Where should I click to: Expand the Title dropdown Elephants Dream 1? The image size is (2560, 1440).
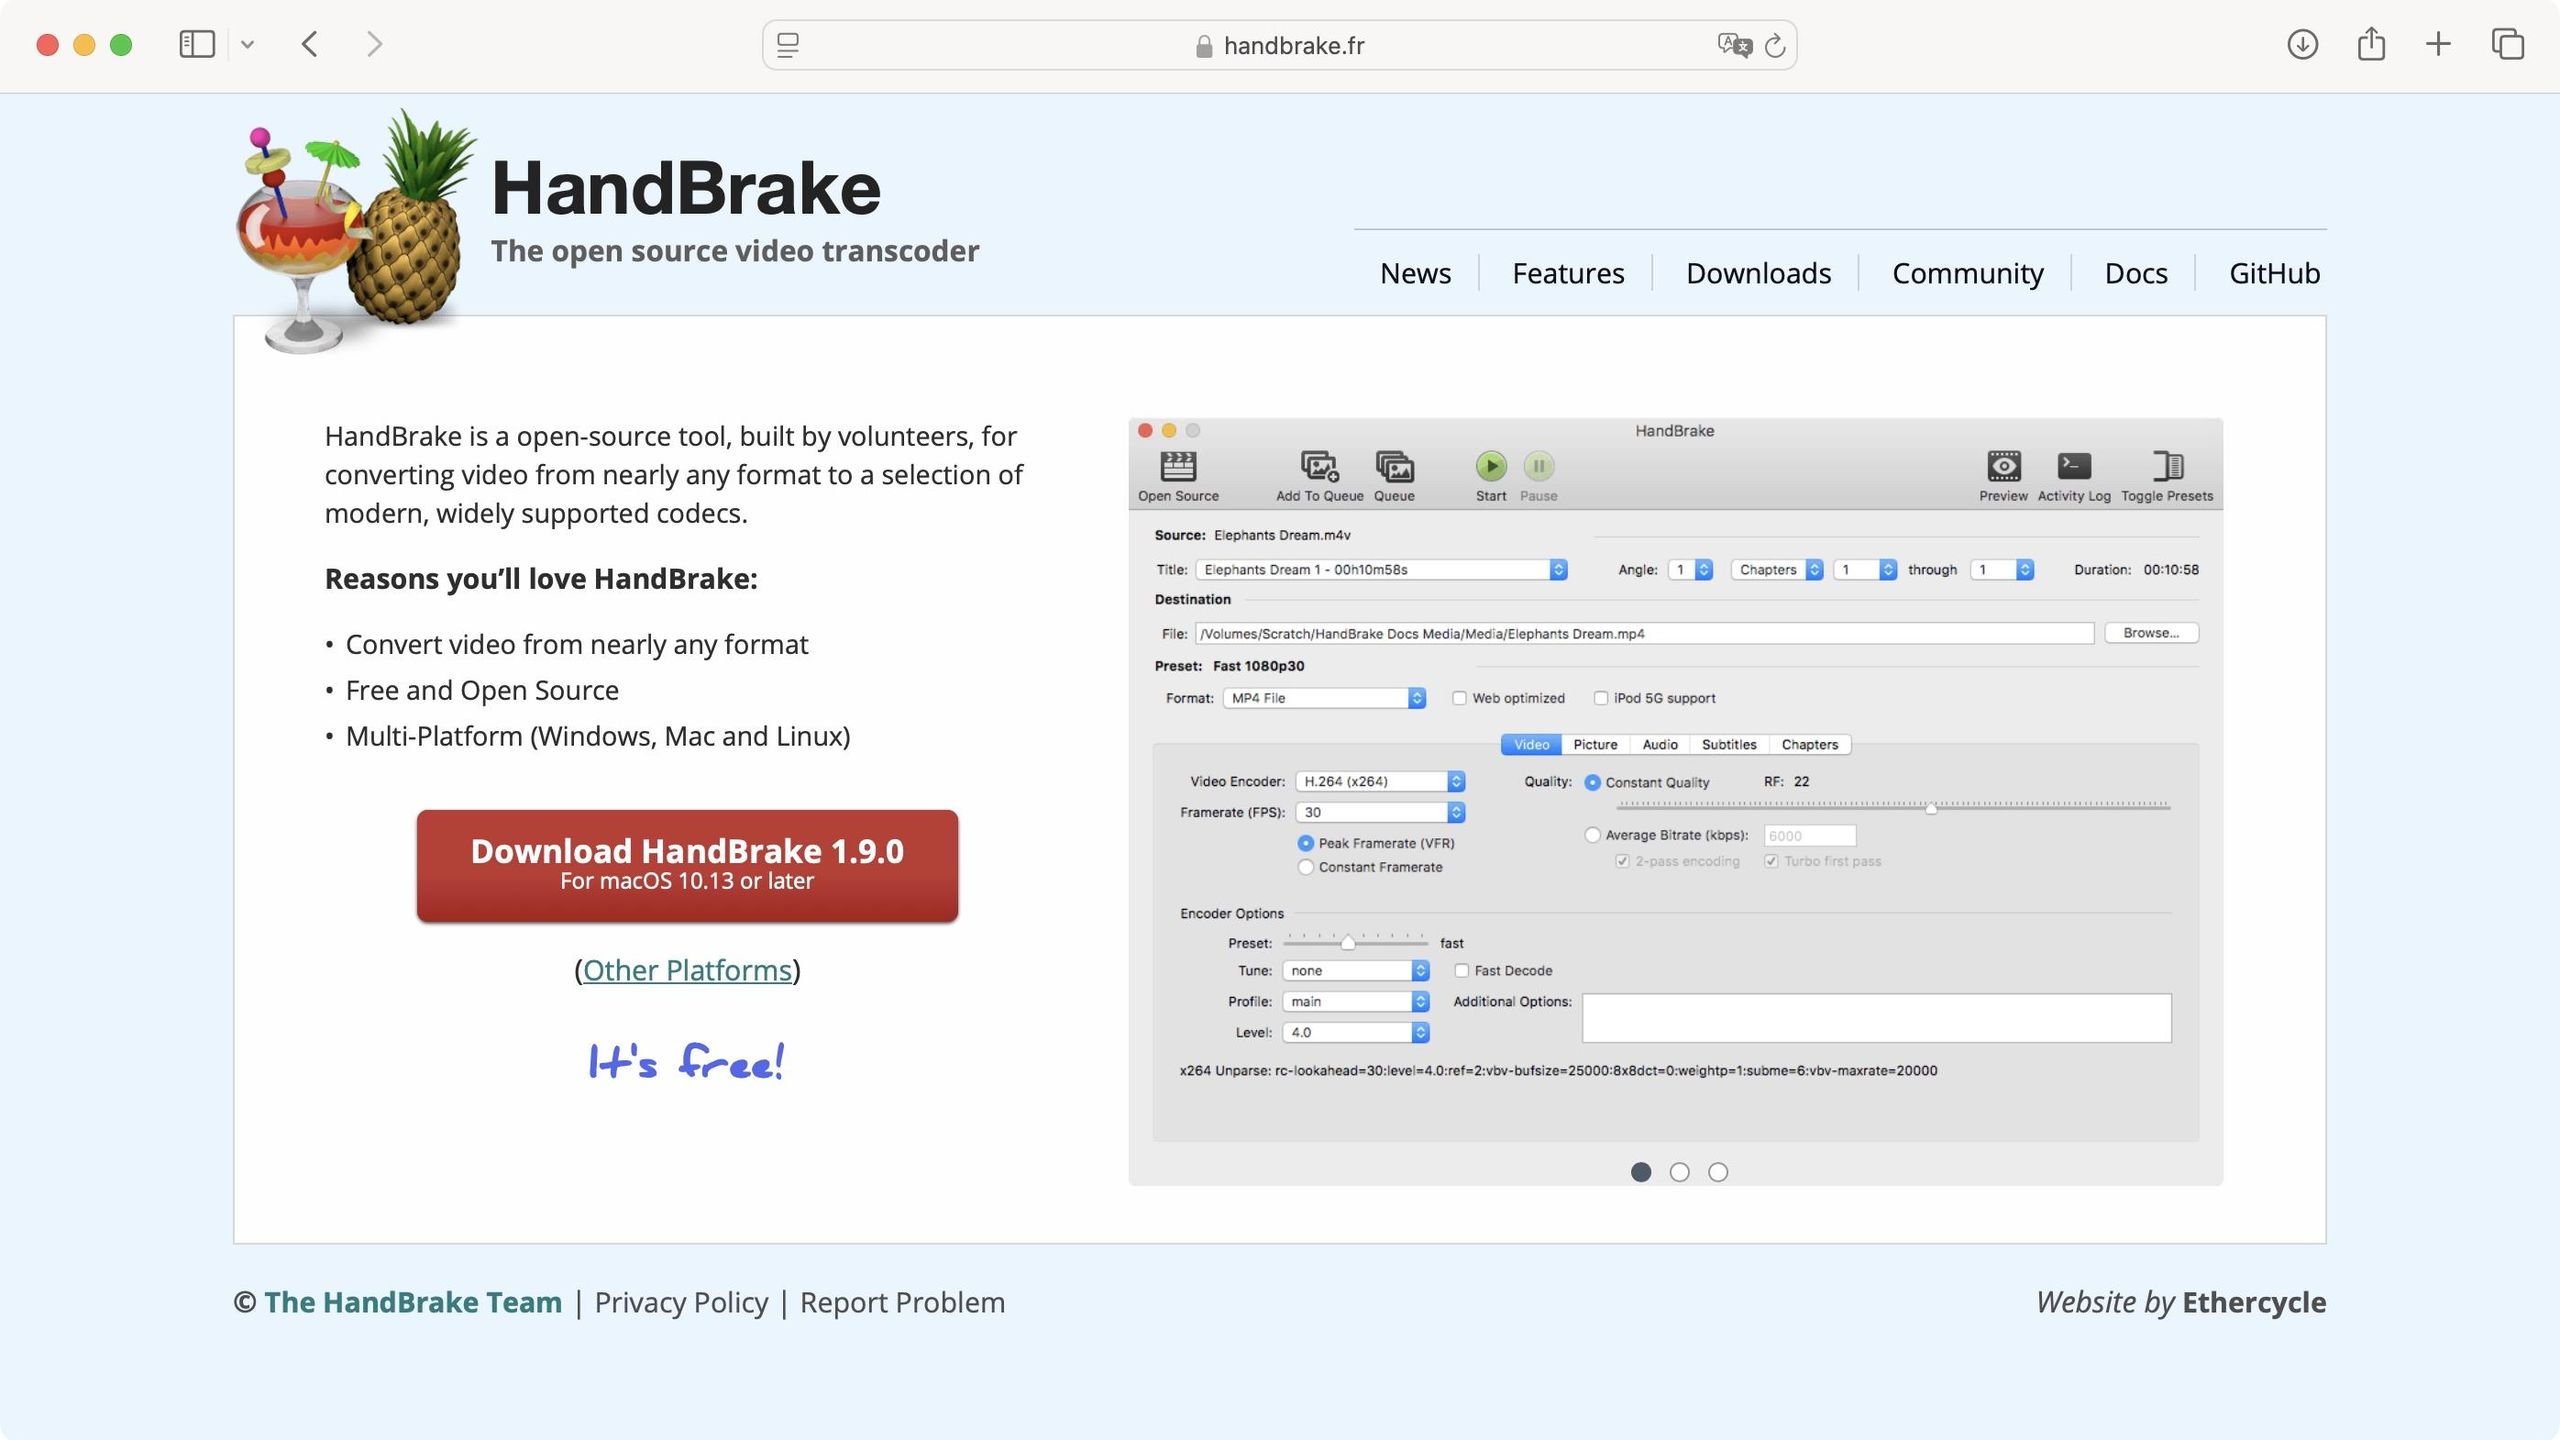(x=1382, y=570)
